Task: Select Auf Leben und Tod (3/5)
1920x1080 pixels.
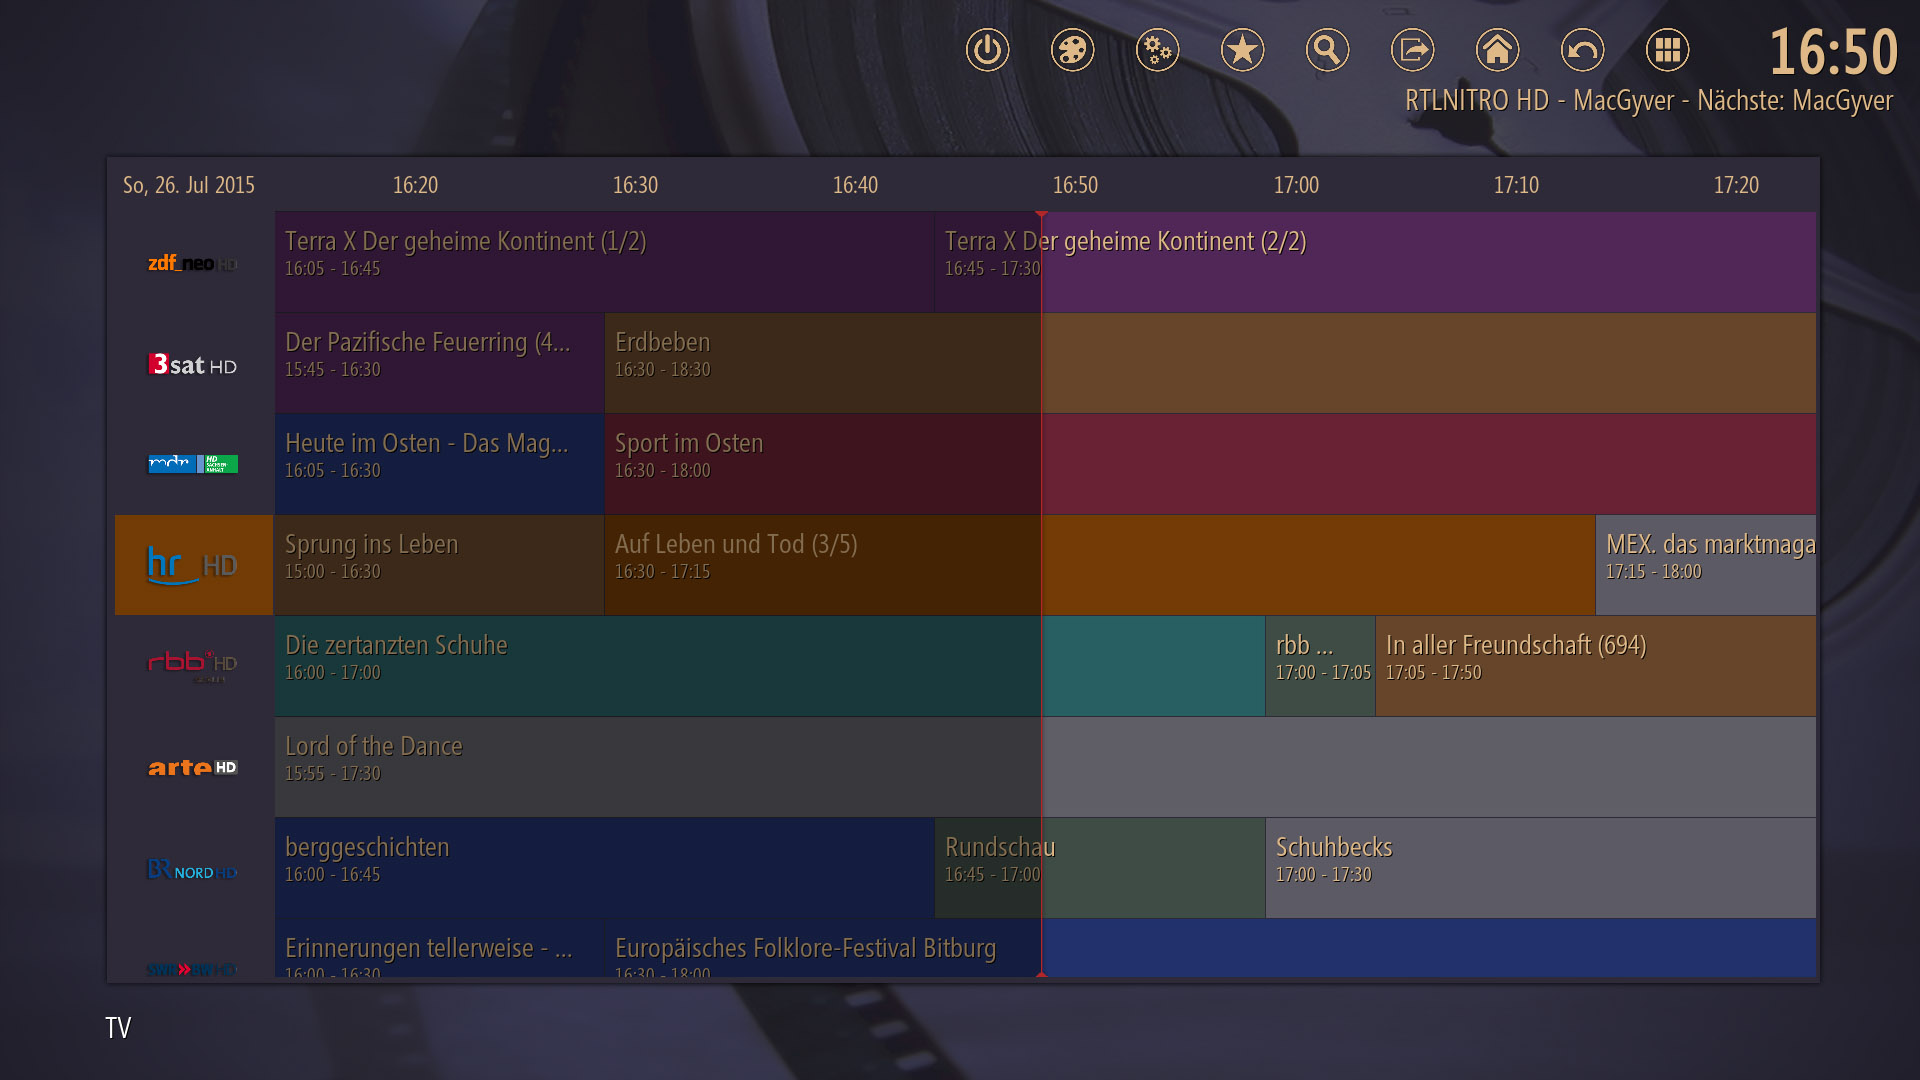Action: pyautogui.click(x=1100, y=565)
